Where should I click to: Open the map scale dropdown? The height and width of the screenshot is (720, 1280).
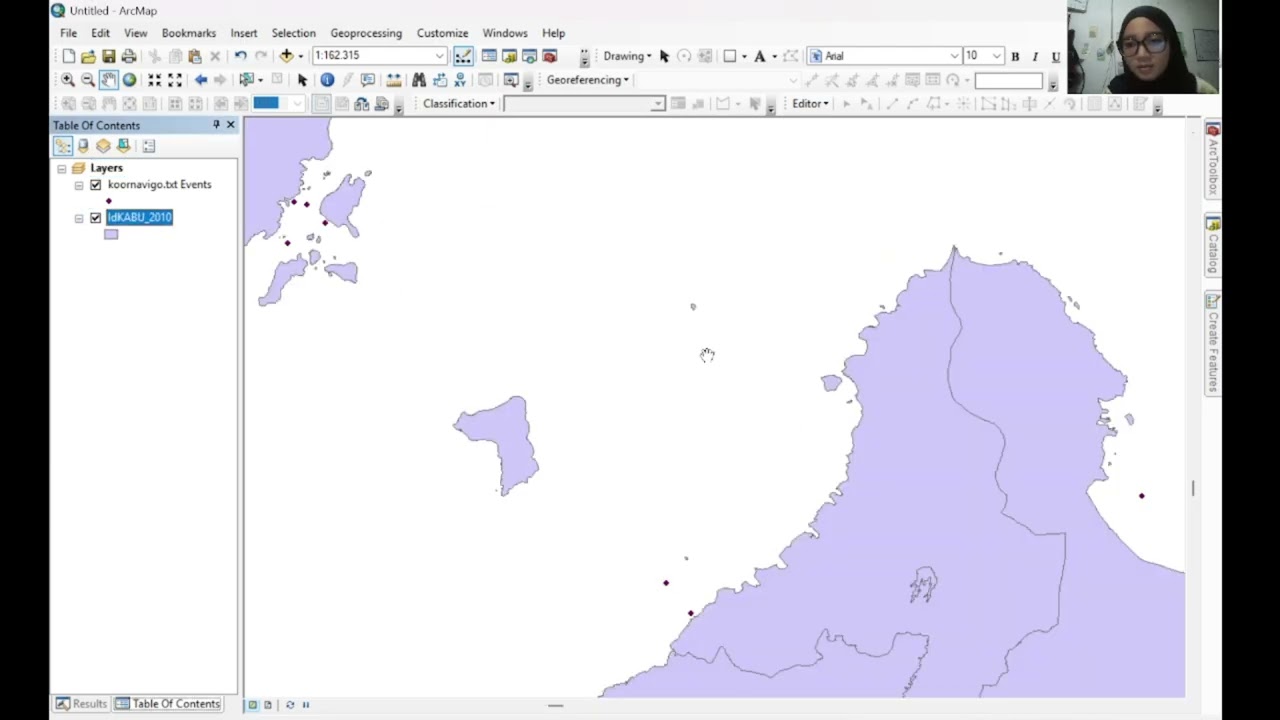coord(439,56)
